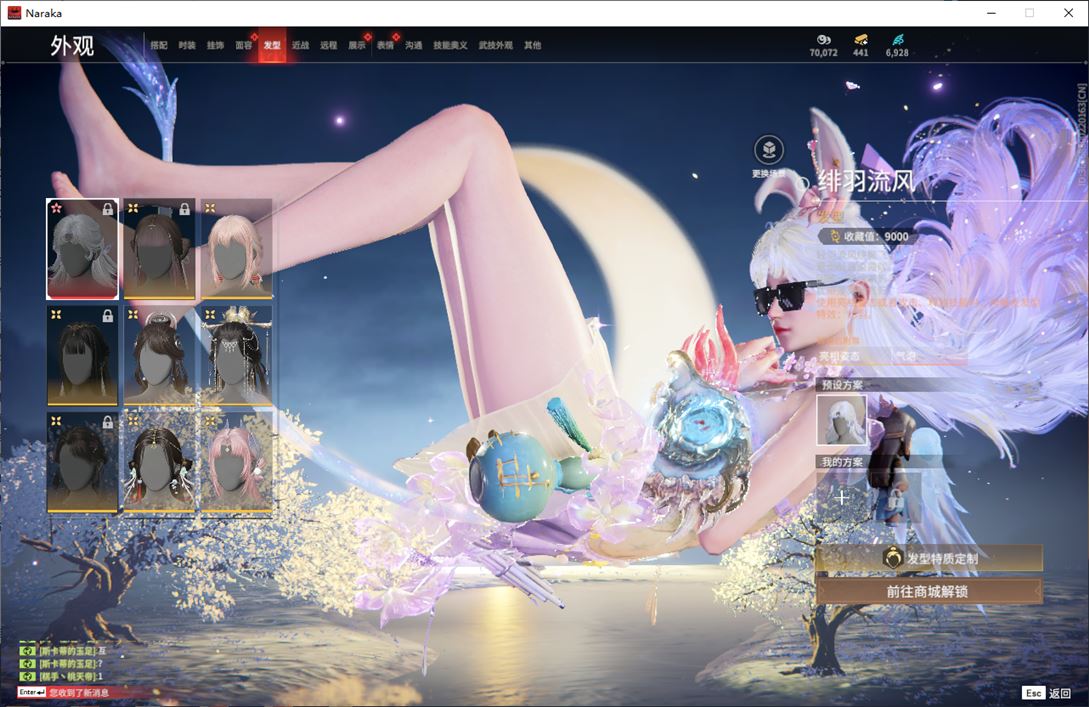Switch to the 技能奥义 tab
The width and height of the screenshot is (1089, 707).
[x=450, y=45]
